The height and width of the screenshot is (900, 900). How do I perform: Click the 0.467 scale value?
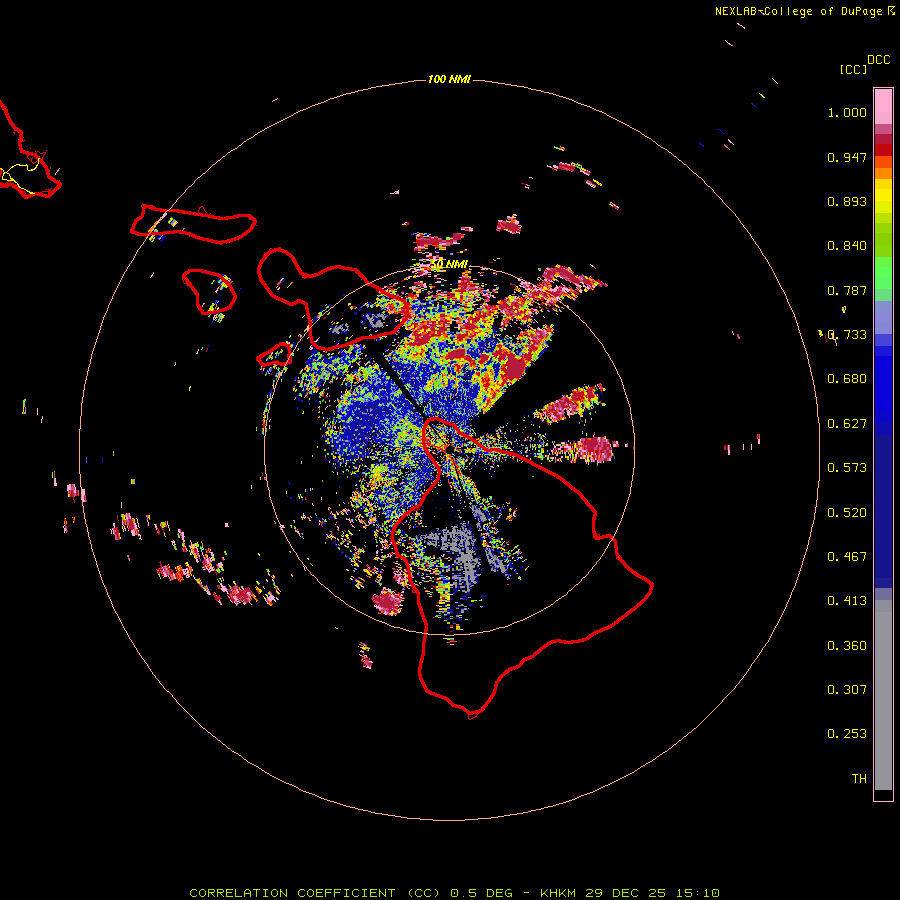847,557
